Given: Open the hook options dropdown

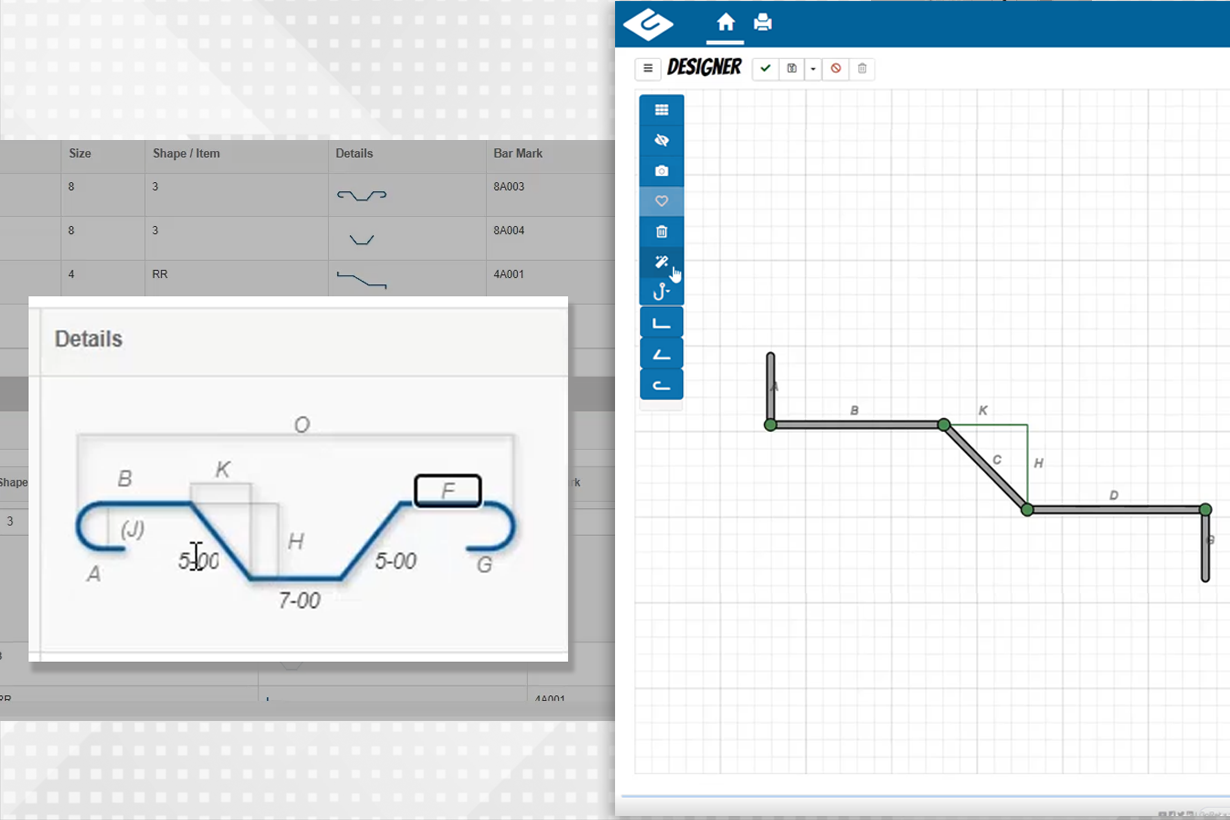Looking at the screenshot, I should [x=661, y=292].
